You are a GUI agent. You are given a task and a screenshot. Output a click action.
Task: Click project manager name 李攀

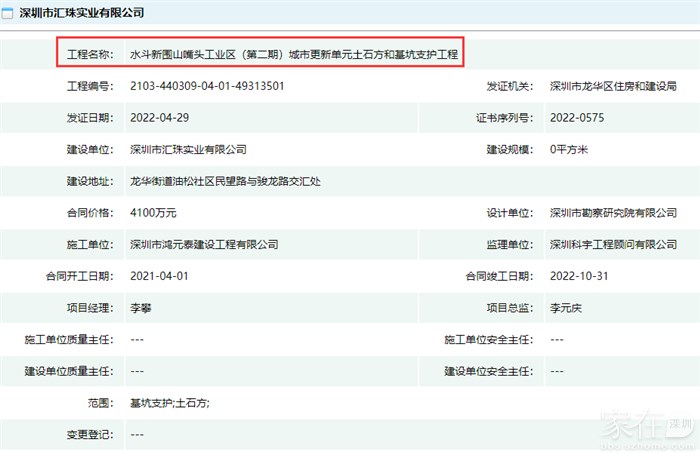click(141, 309)
